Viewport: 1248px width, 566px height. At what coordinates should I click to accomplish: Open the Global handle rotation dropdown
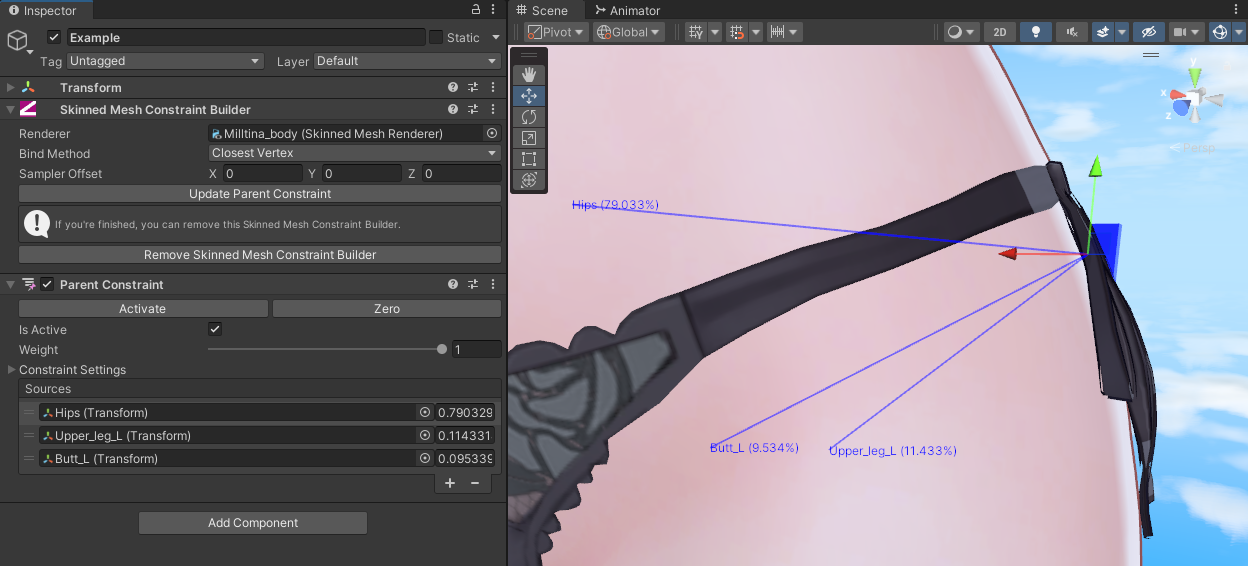[629, 32]
